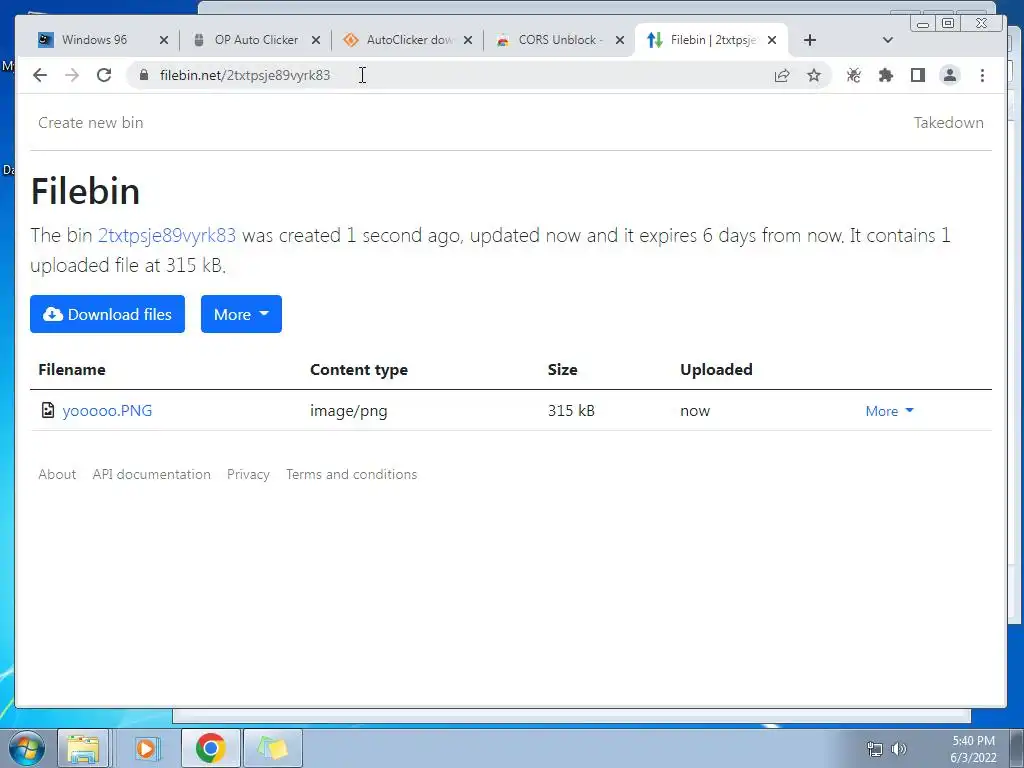Launch Windows Media Player from the taskbar

tap(148, 748)
